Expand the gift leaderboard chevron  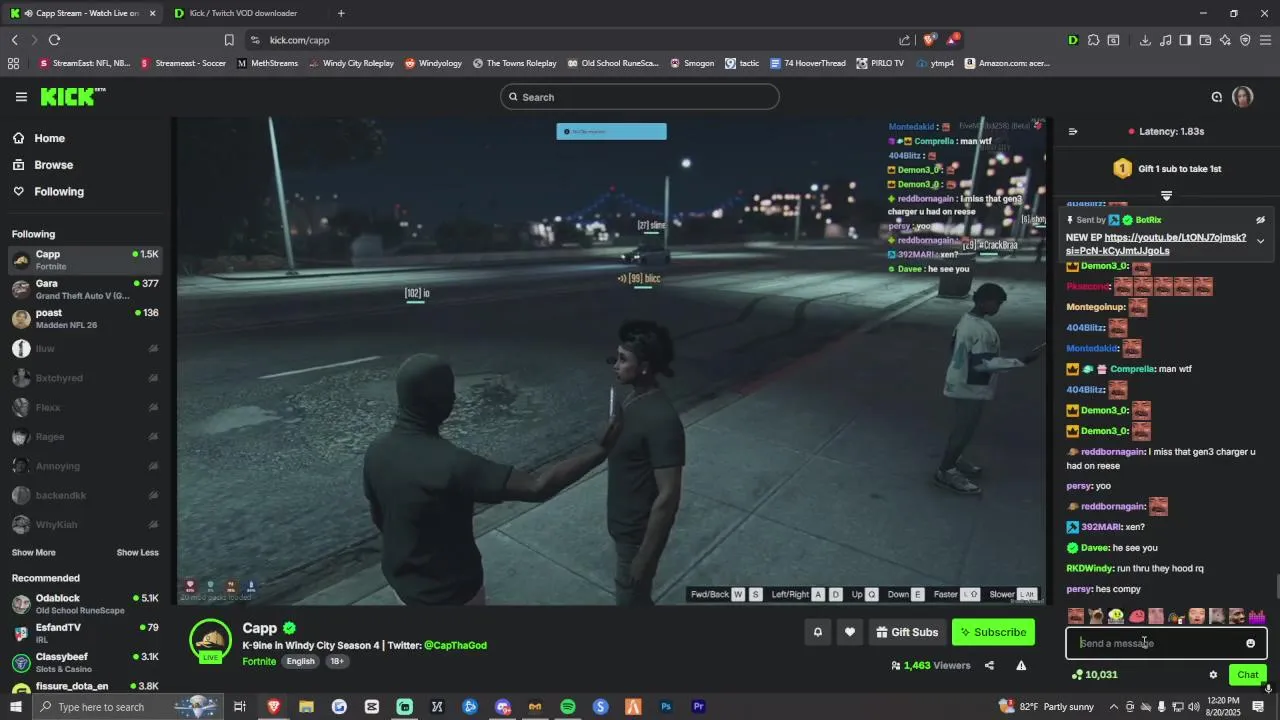(x=1166, y=195)
